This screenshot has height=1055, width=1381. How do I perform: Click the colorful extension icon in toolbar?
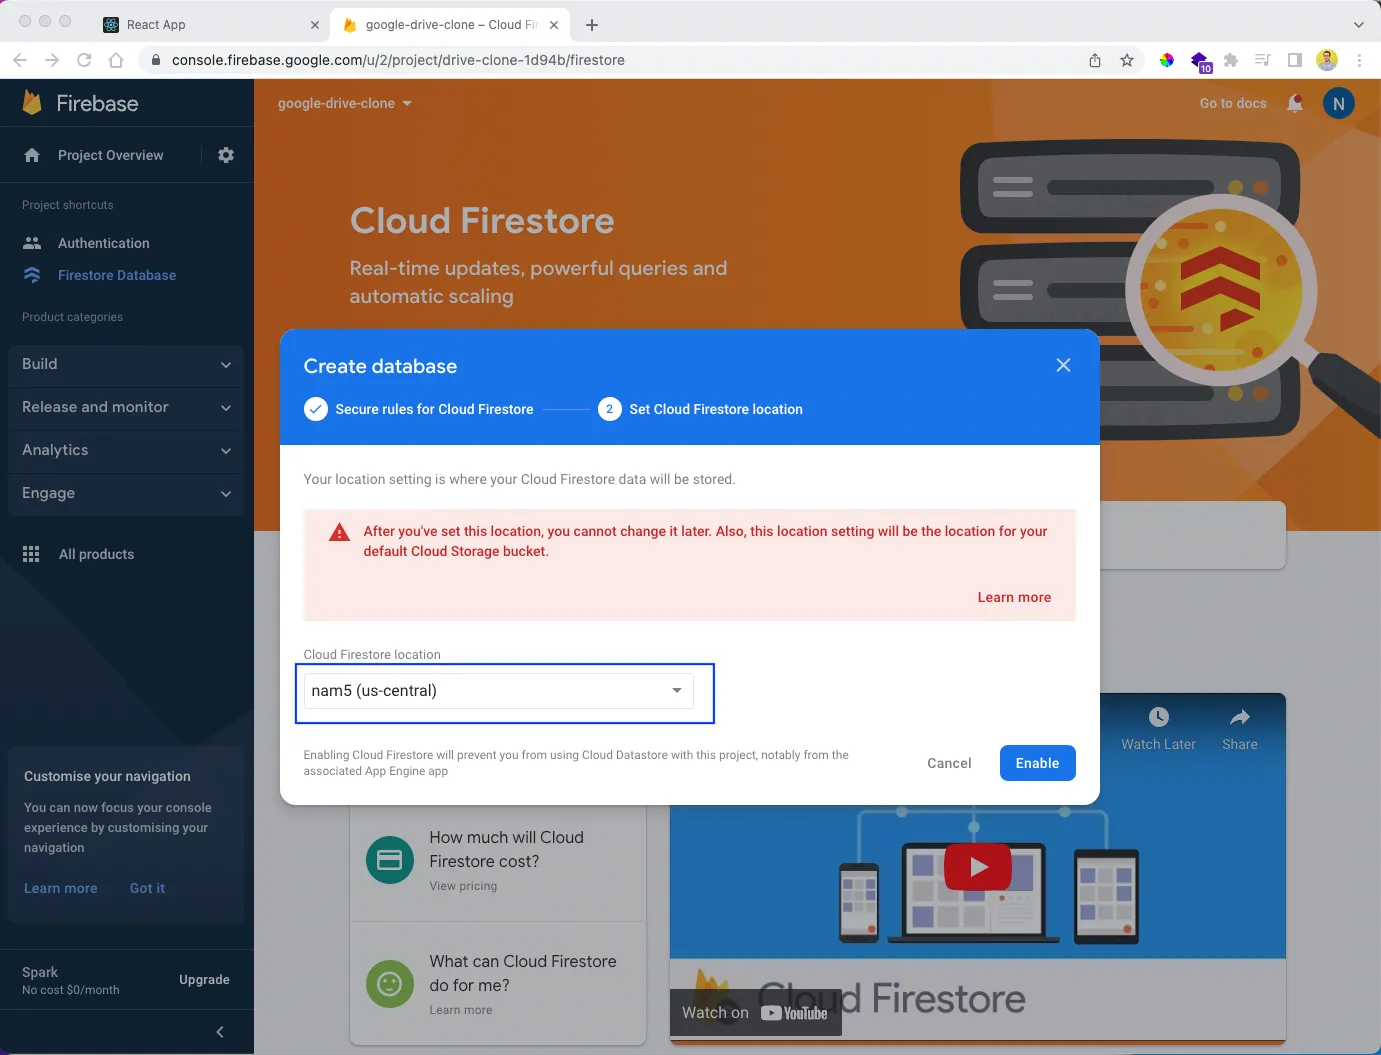click(x=1167, y=60)
